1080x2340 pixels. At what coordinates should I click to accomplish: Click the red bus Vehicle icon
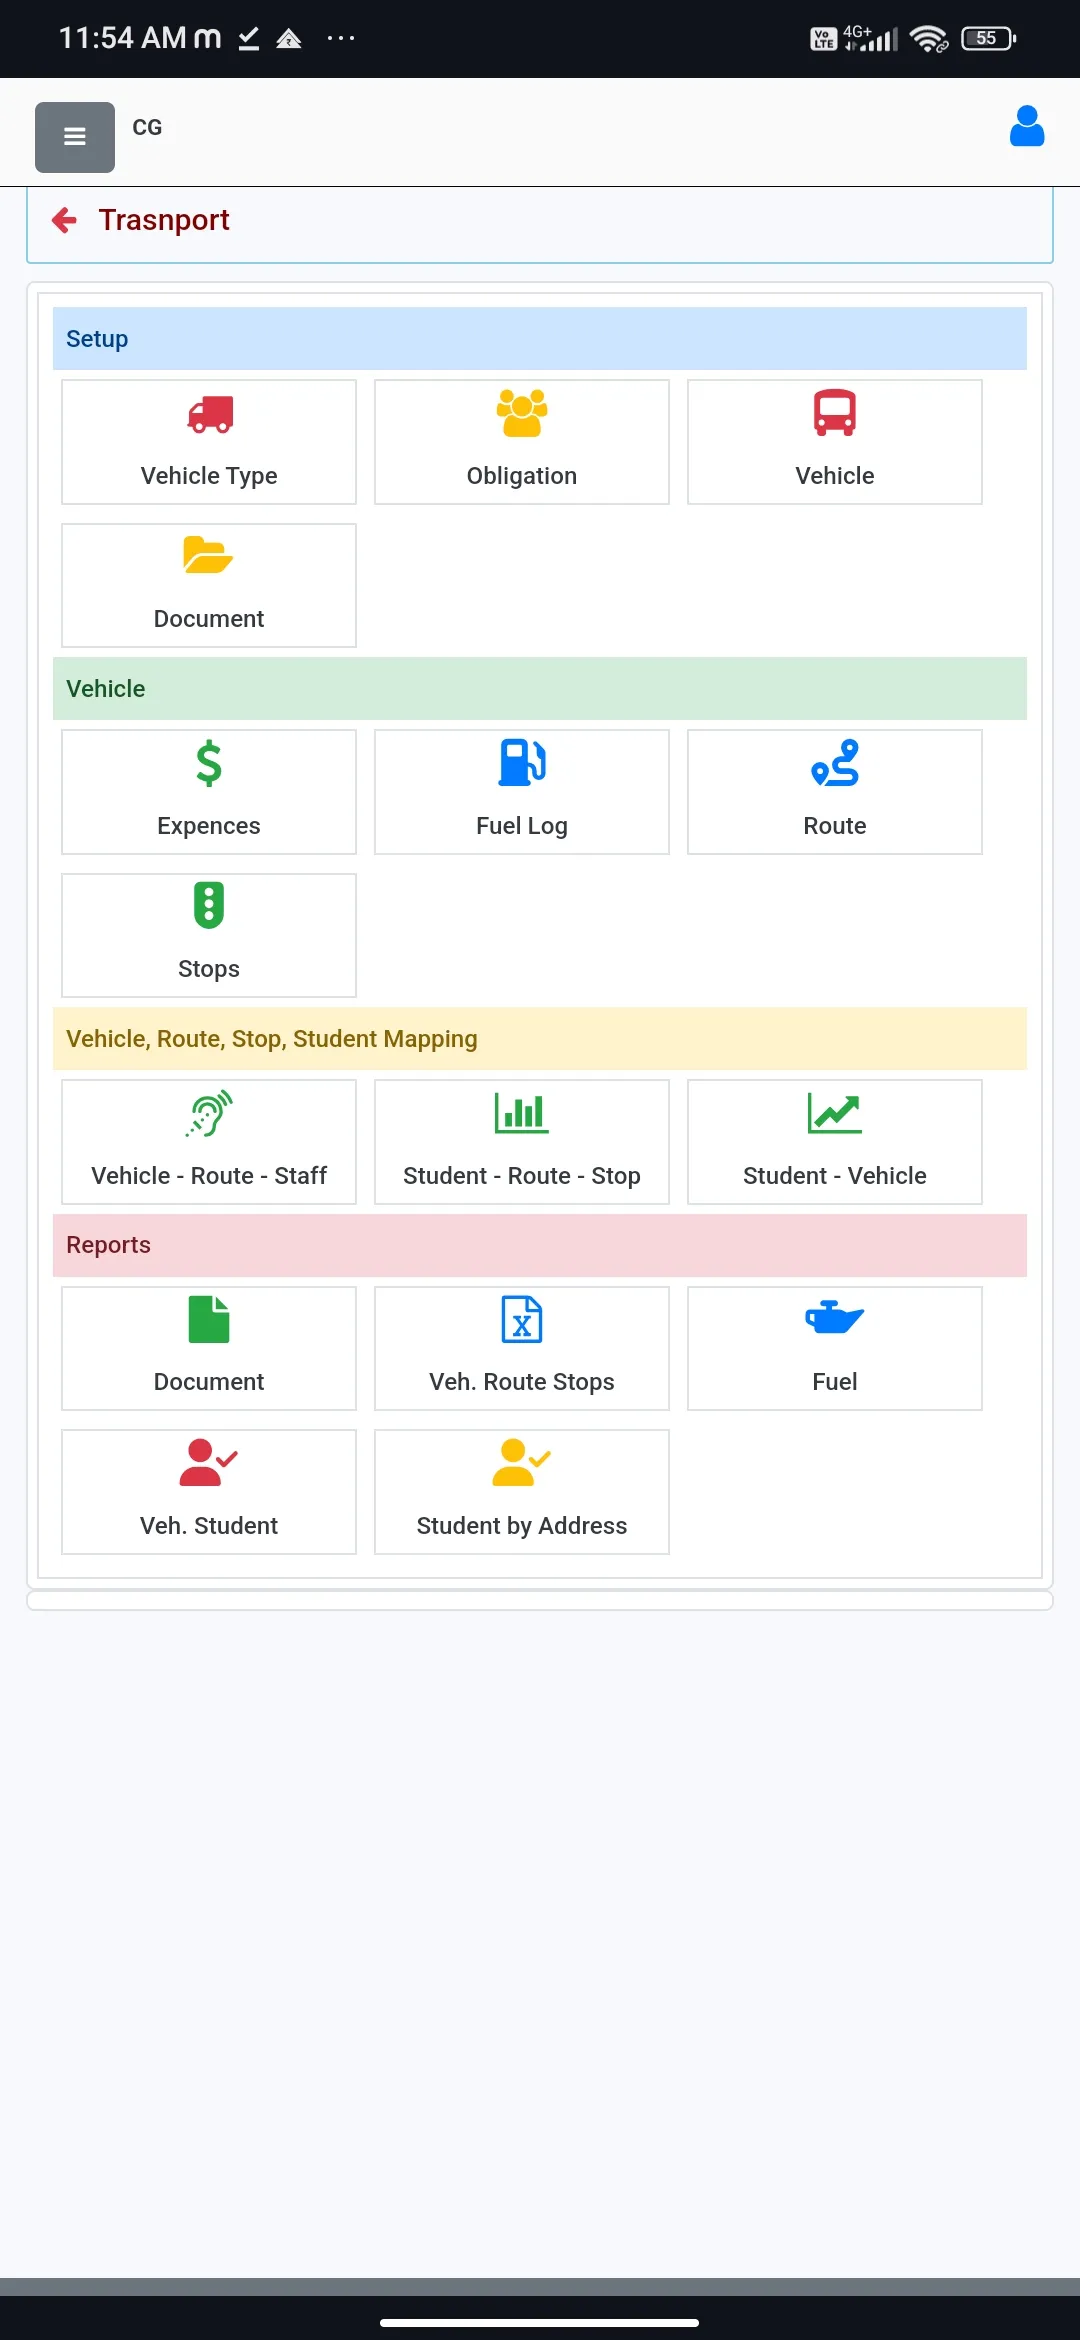click(x=835, y=413)
